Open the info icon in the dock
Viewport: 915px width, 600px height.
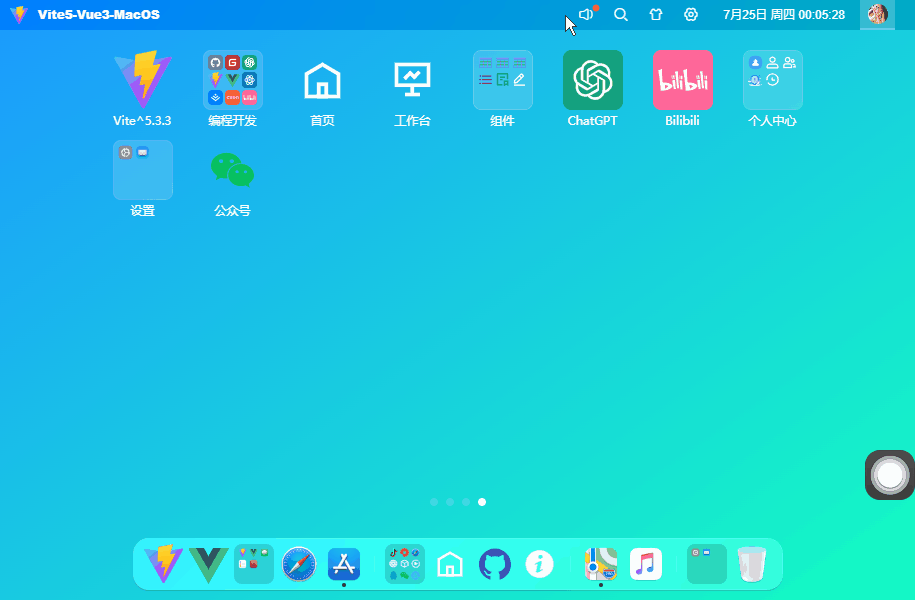[540, 564]
